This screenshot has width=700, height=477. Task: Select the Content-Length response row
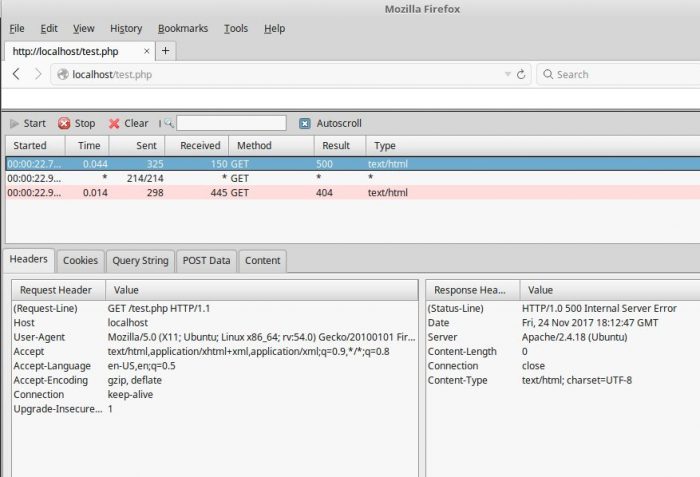563,351
